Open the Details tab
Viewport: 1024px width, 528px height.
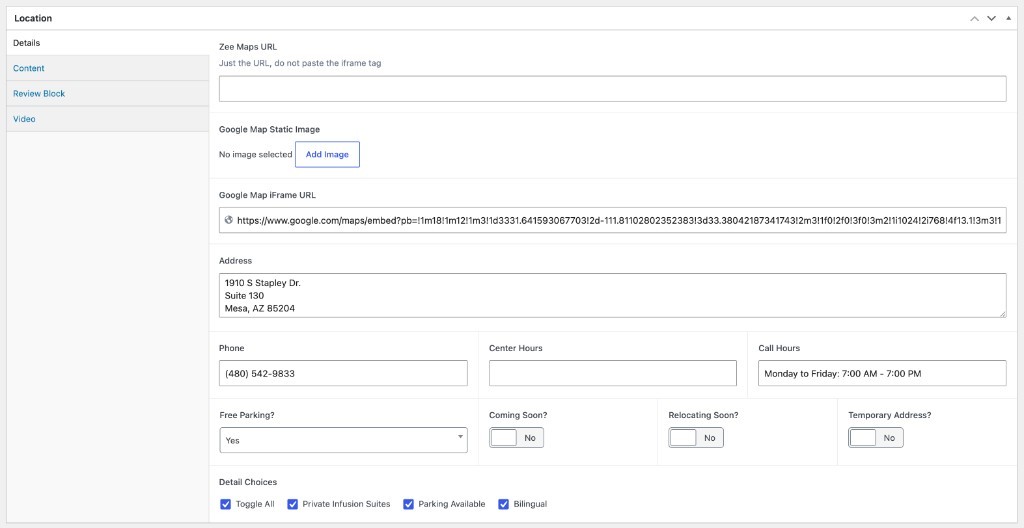(x=108, y=43)
